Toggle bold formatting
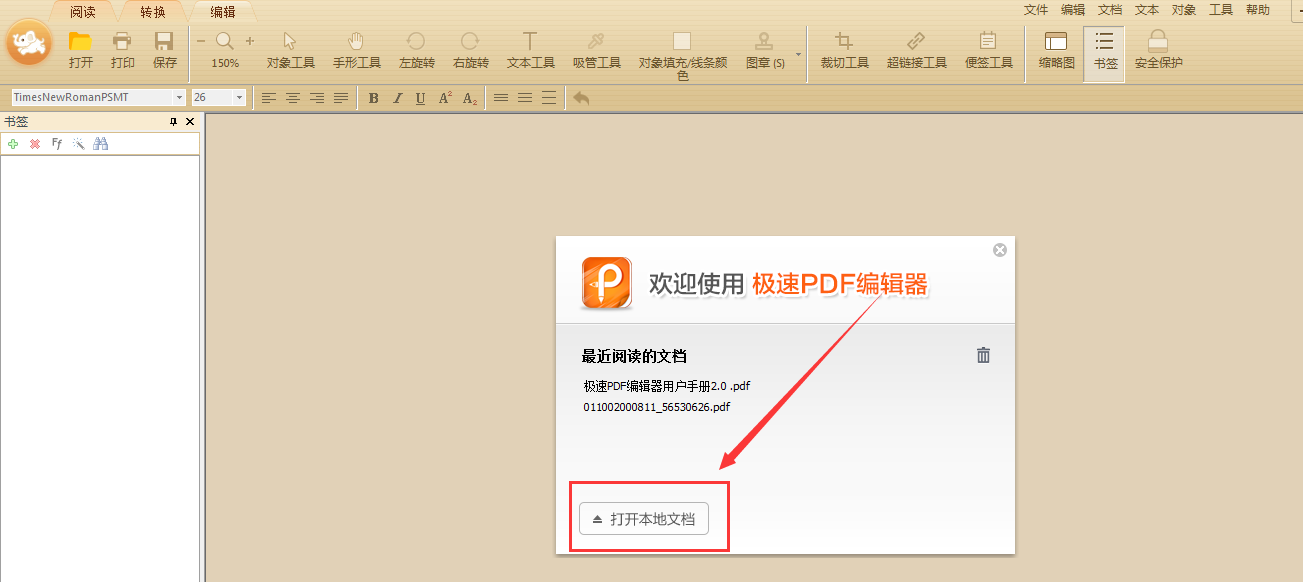 tap(374, 98)
